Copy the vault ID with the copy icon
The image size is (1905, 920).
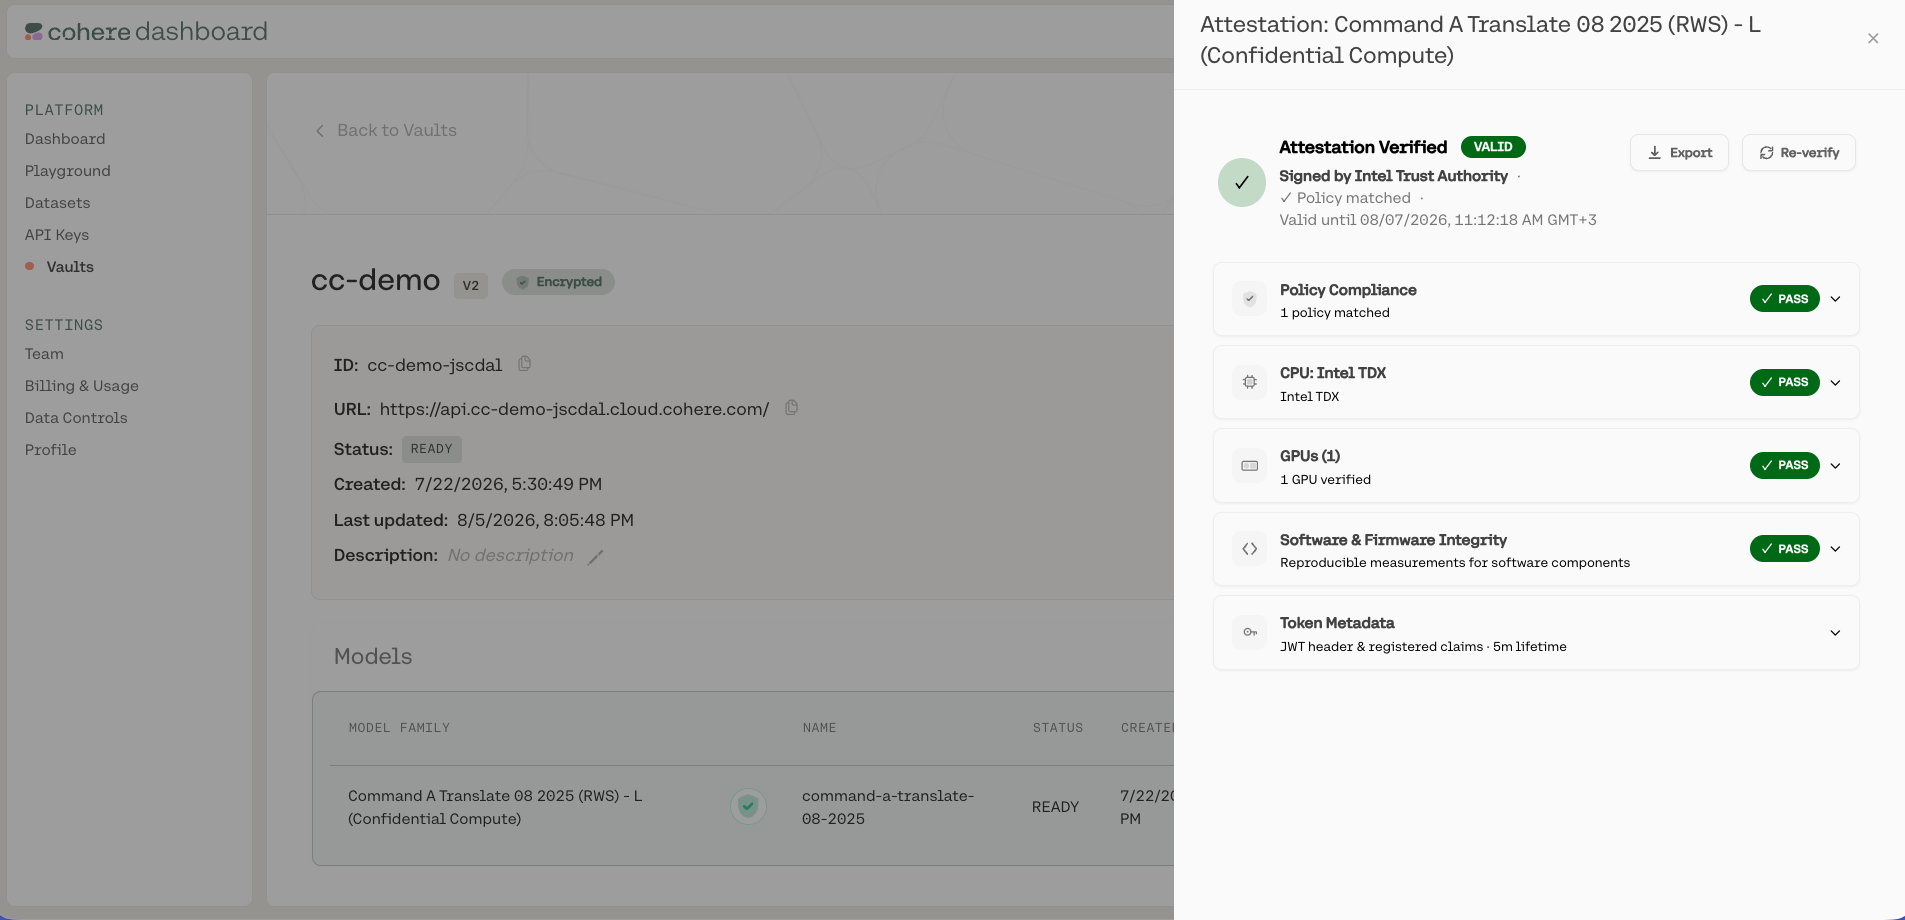524,364
